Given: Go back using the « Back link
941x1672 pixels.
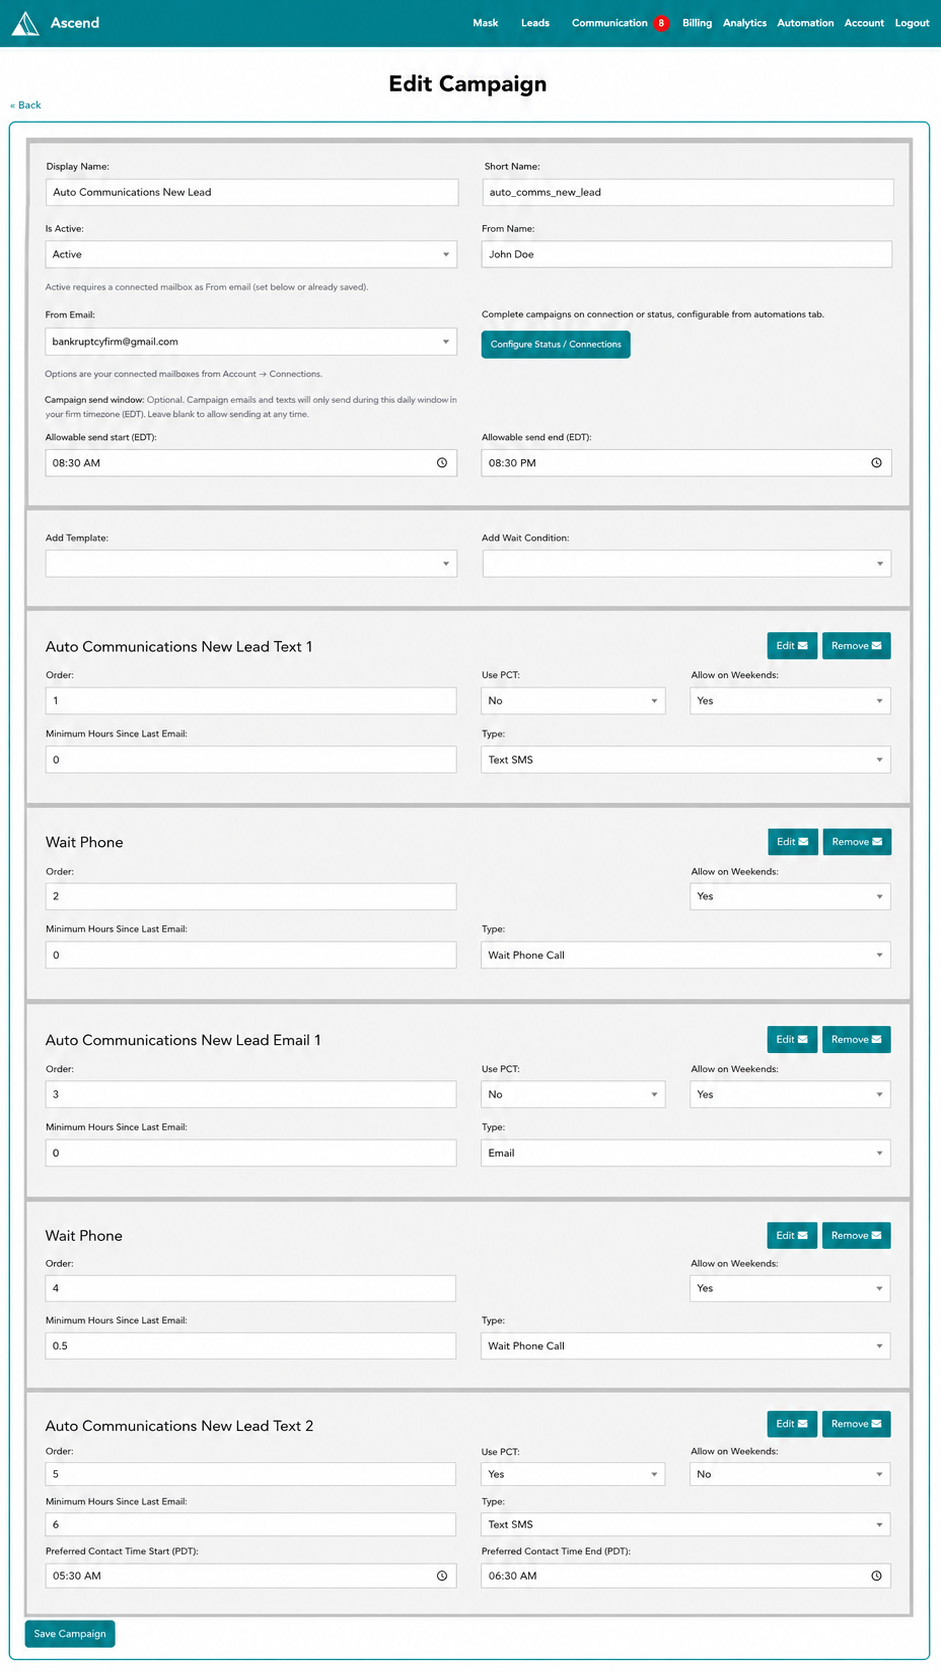Looking at the screenshot, I should click(x=26, y=105).
